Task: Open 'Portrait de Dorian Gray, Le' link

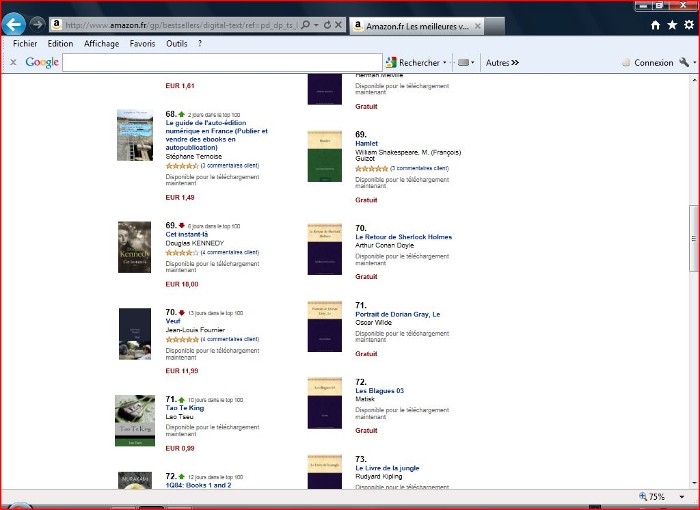Action: (398, 314)
